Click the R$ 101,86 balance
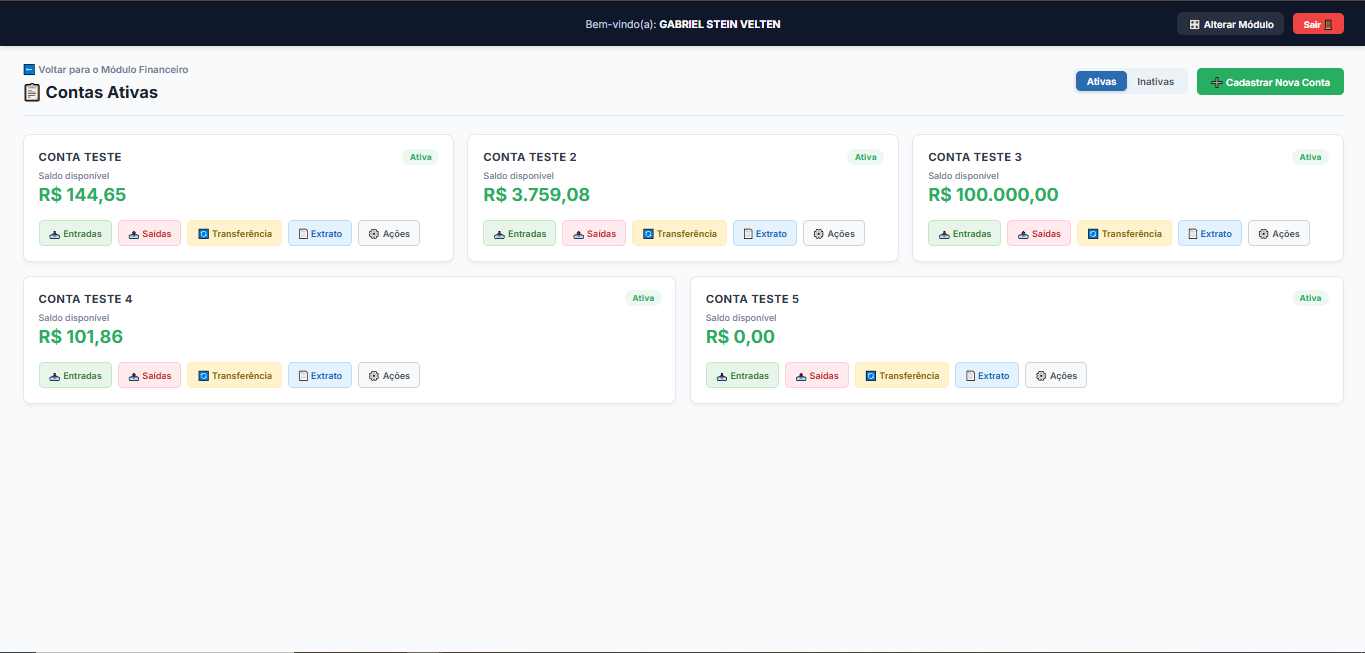The width and height of the screenshot is (1365, 653). (81, 337)
